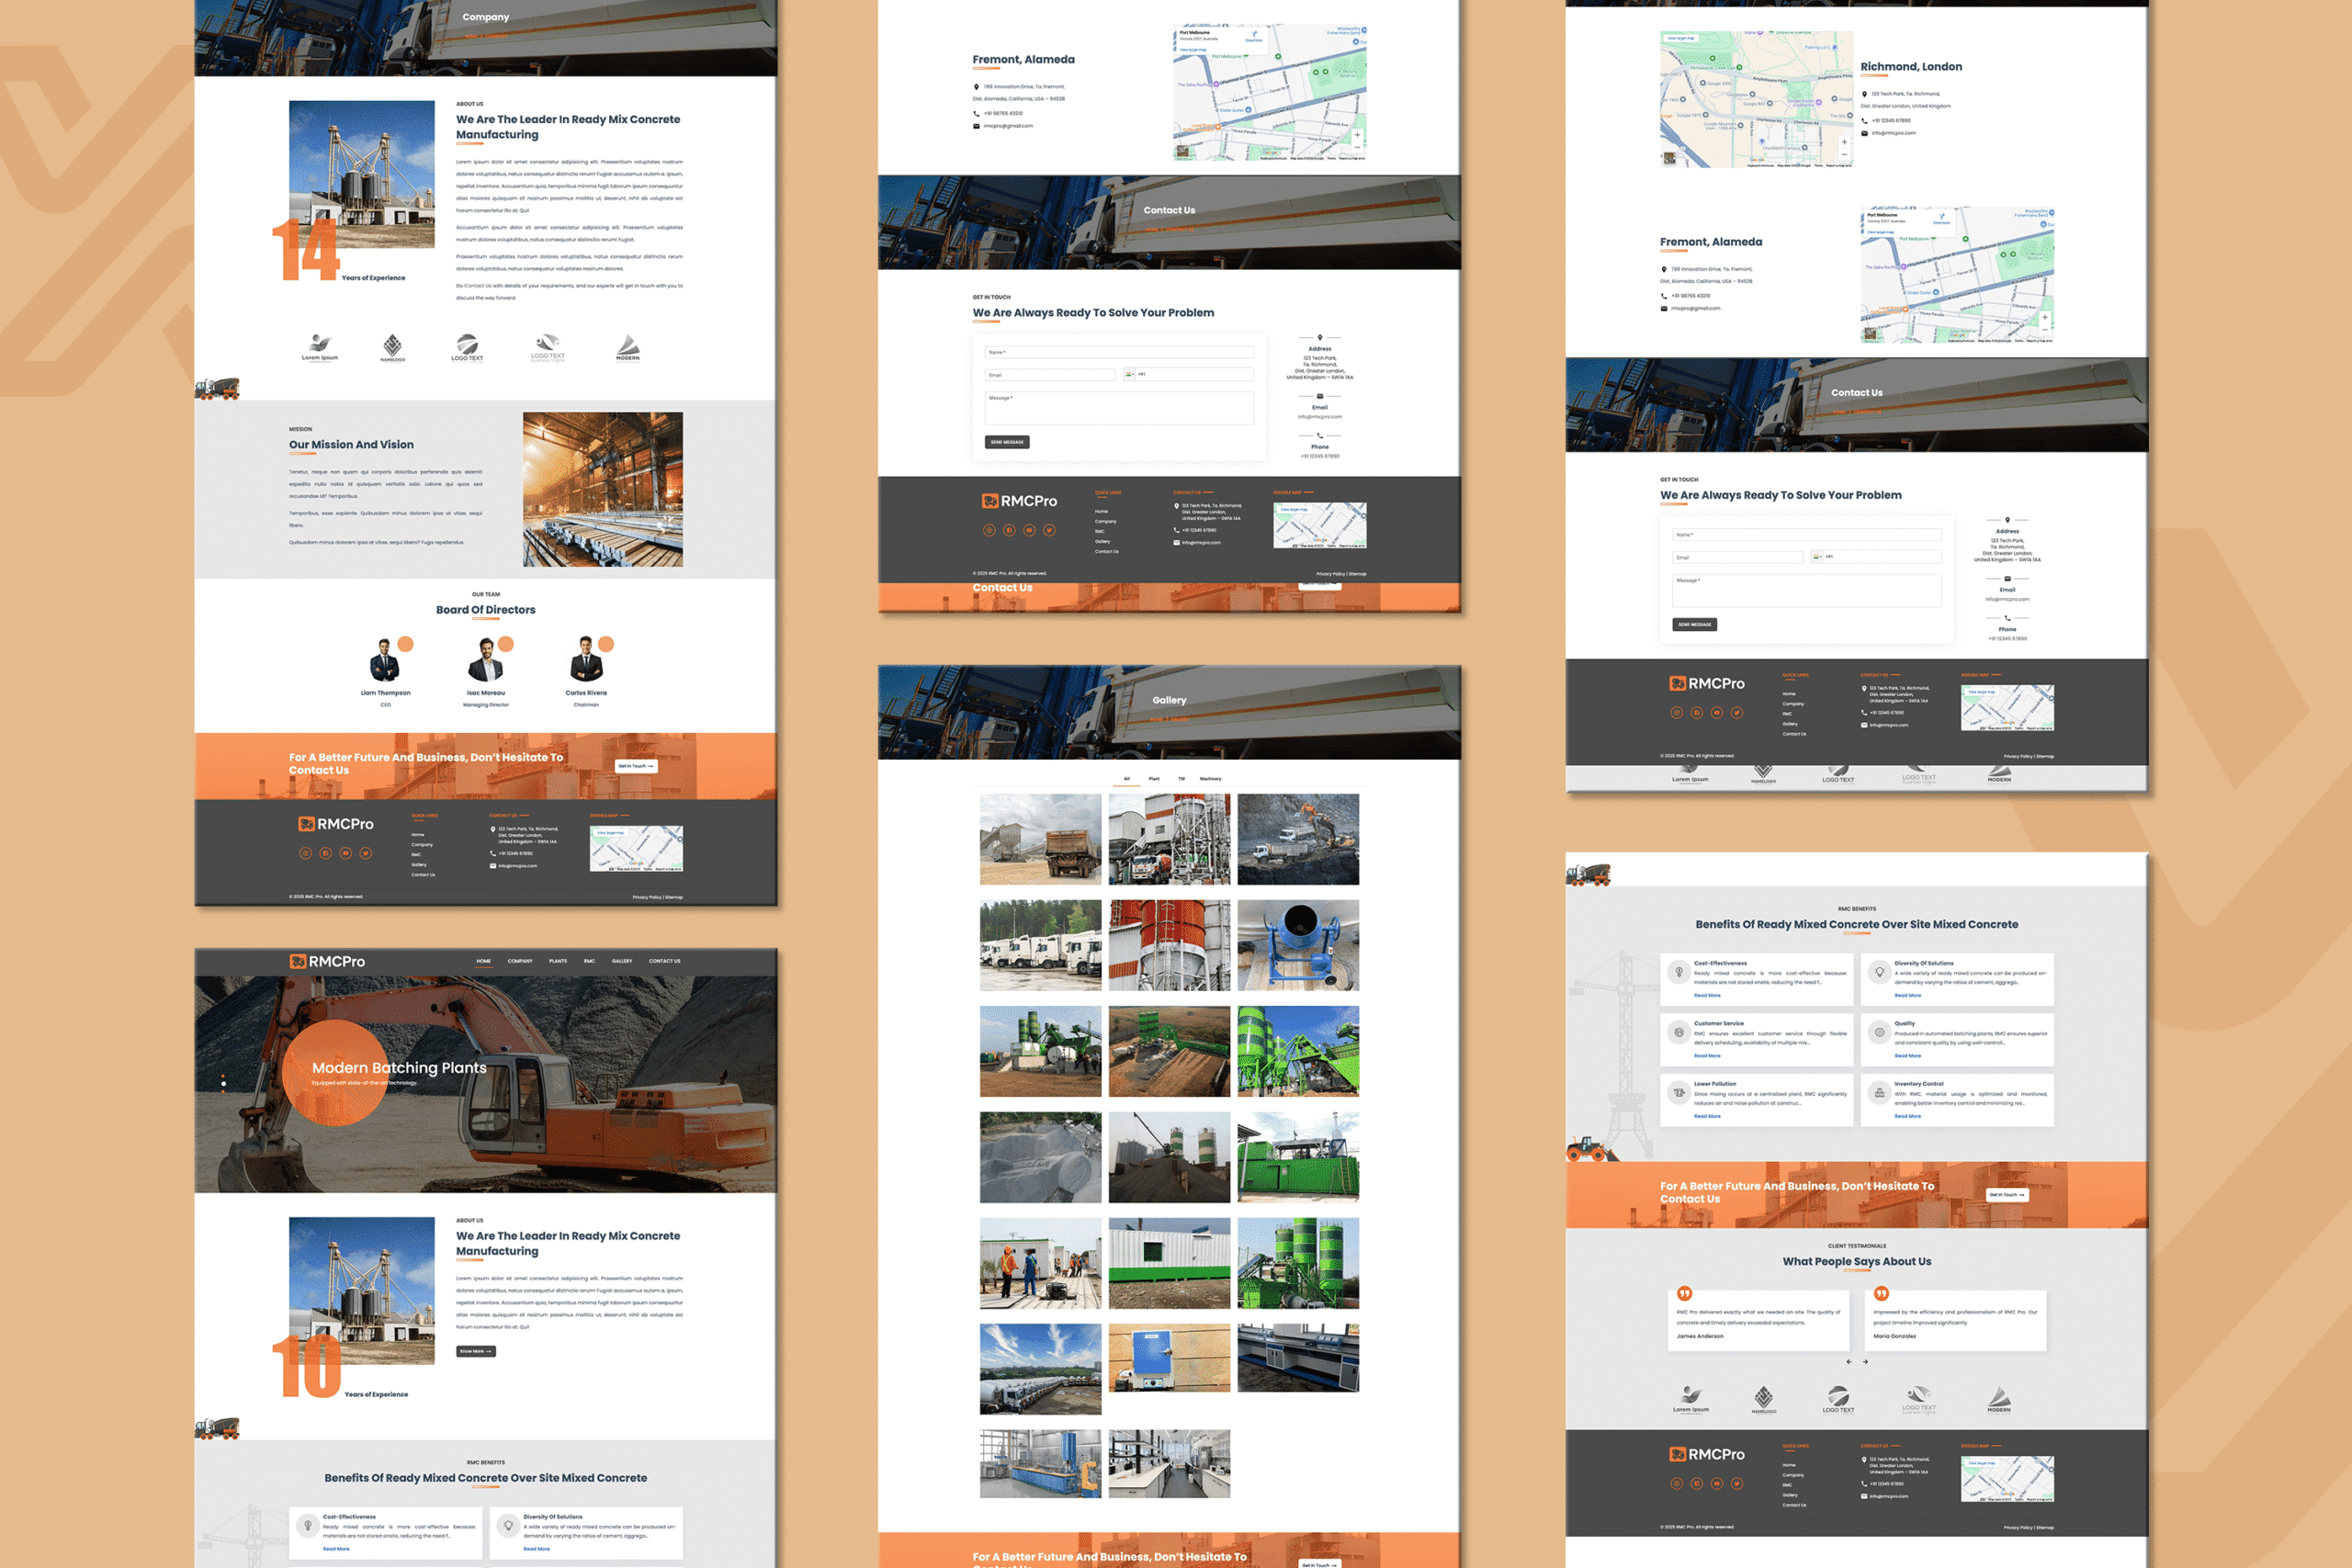Click the Lower Pollution benefit icon

pyautogui.click(x=1679, y=1093)
